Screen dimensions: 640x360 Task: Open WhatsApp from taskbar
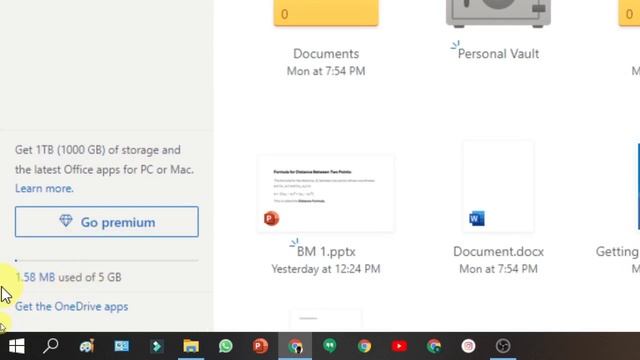coord(225,346)
